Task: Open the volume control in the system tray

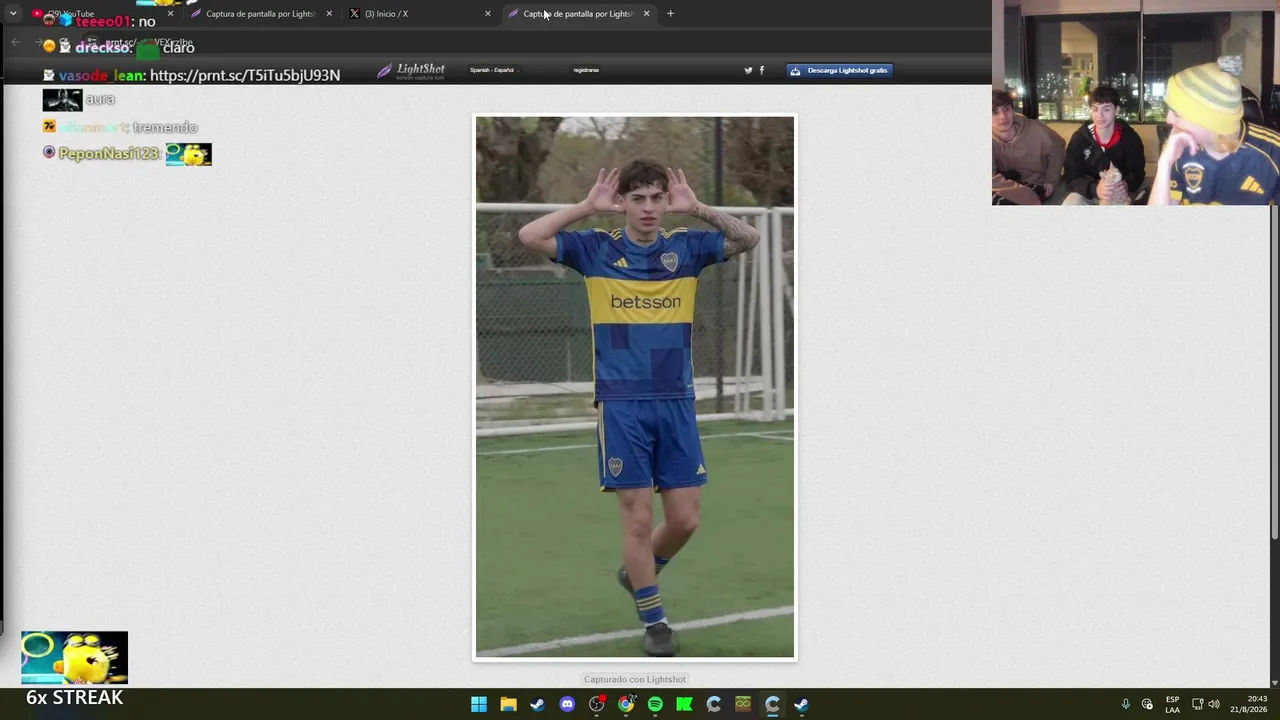Action: point(1214,704)
